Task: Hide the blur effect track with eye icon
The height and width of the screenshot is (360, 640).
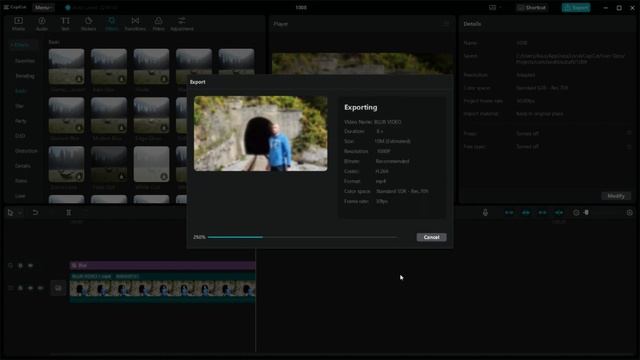Action: (30, 266)
